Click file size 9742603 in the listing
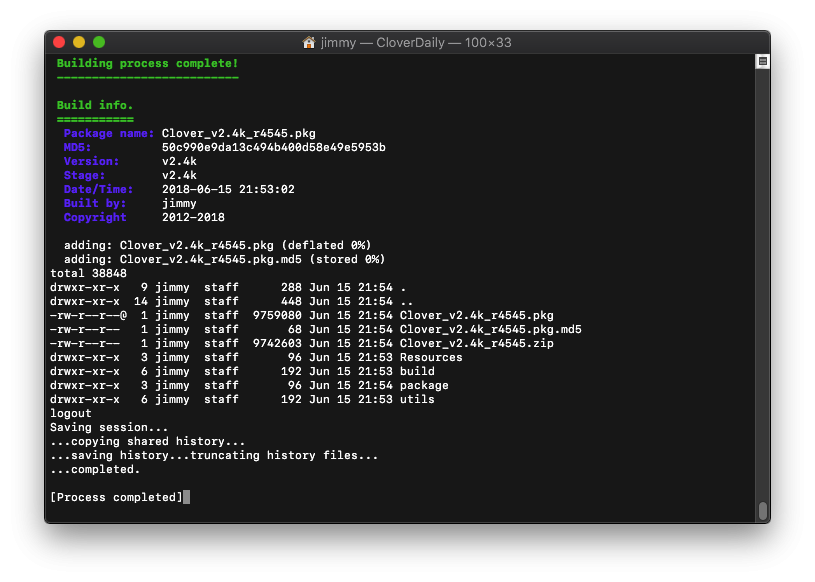This screenshot has width=815, height=582. [277, 343]
